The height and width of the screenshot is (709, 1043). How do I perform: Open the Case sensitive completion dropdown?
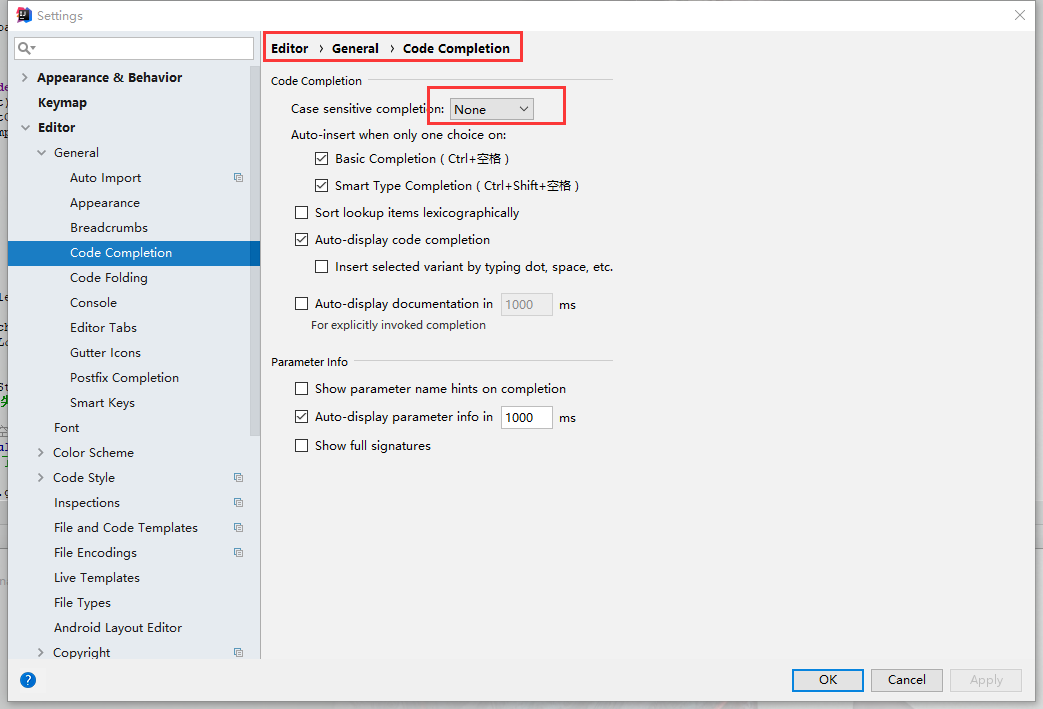[x=492, y=109]
